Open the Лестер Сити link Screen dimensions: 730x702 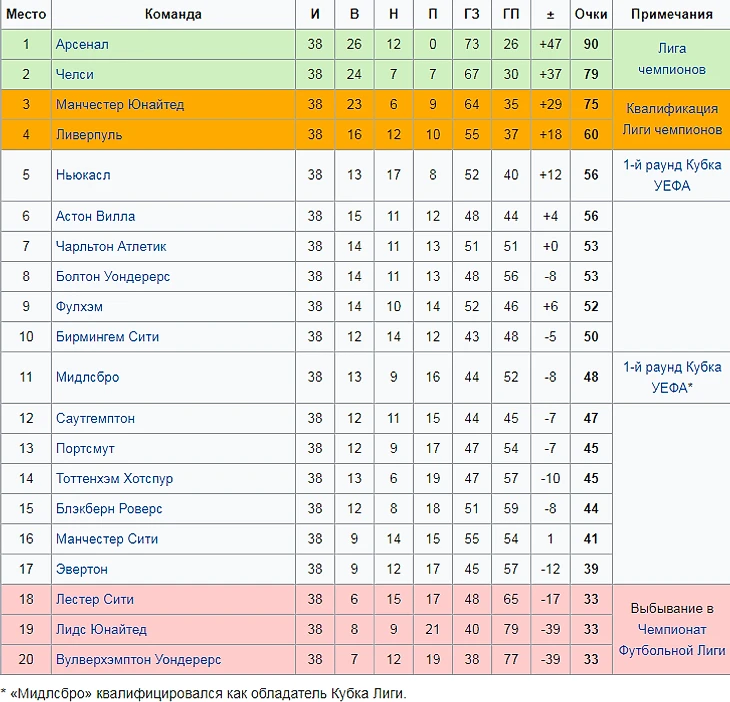tap(95, 600)
